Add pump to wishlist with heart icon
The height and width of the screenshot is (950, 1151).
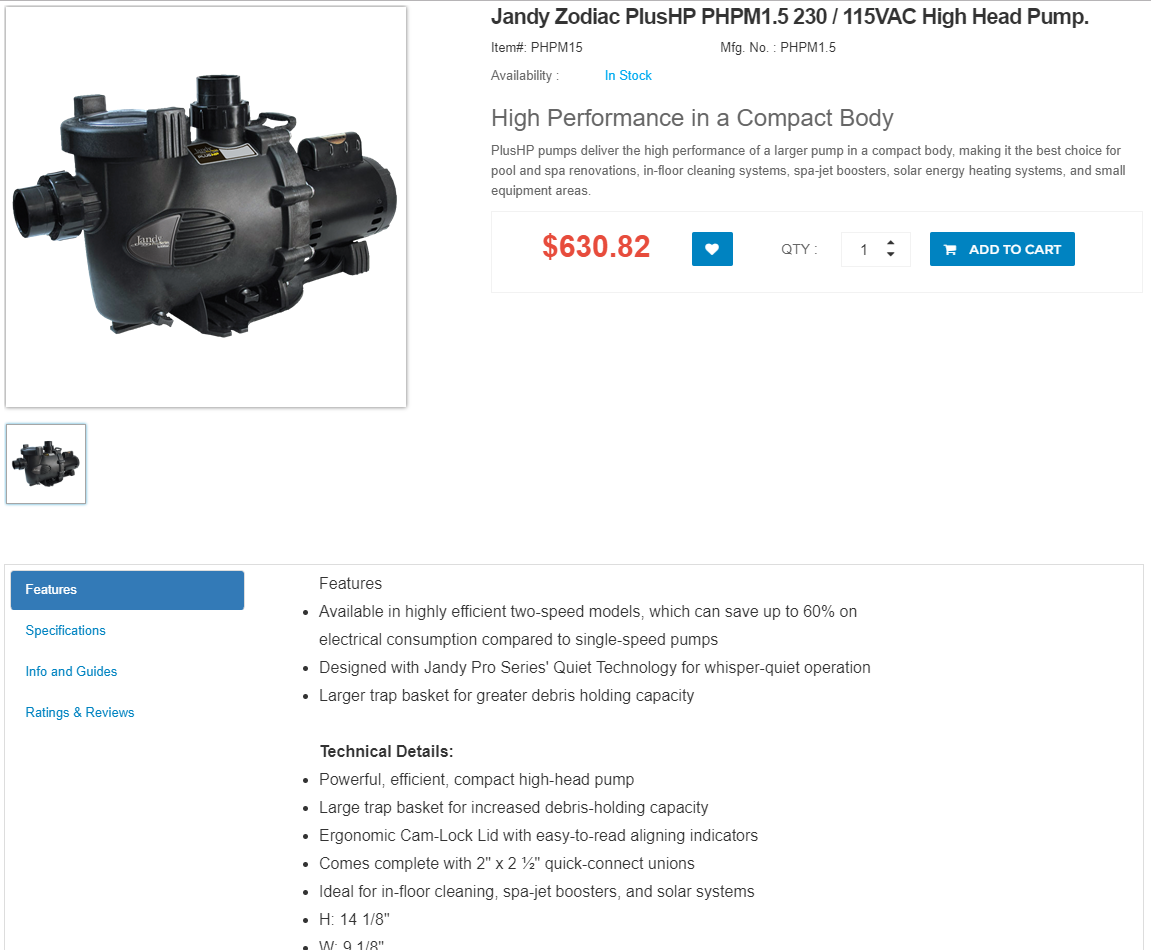(712, 249)
